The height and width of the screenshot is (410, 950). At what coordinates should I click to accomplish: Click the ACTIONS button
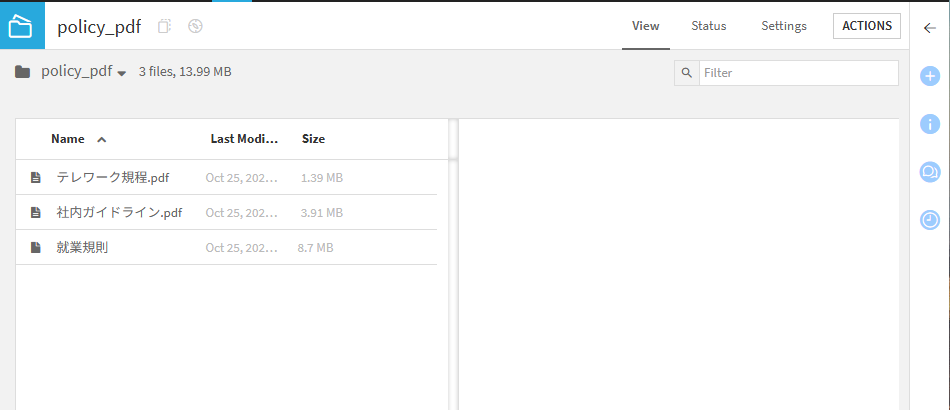point(867,26)
